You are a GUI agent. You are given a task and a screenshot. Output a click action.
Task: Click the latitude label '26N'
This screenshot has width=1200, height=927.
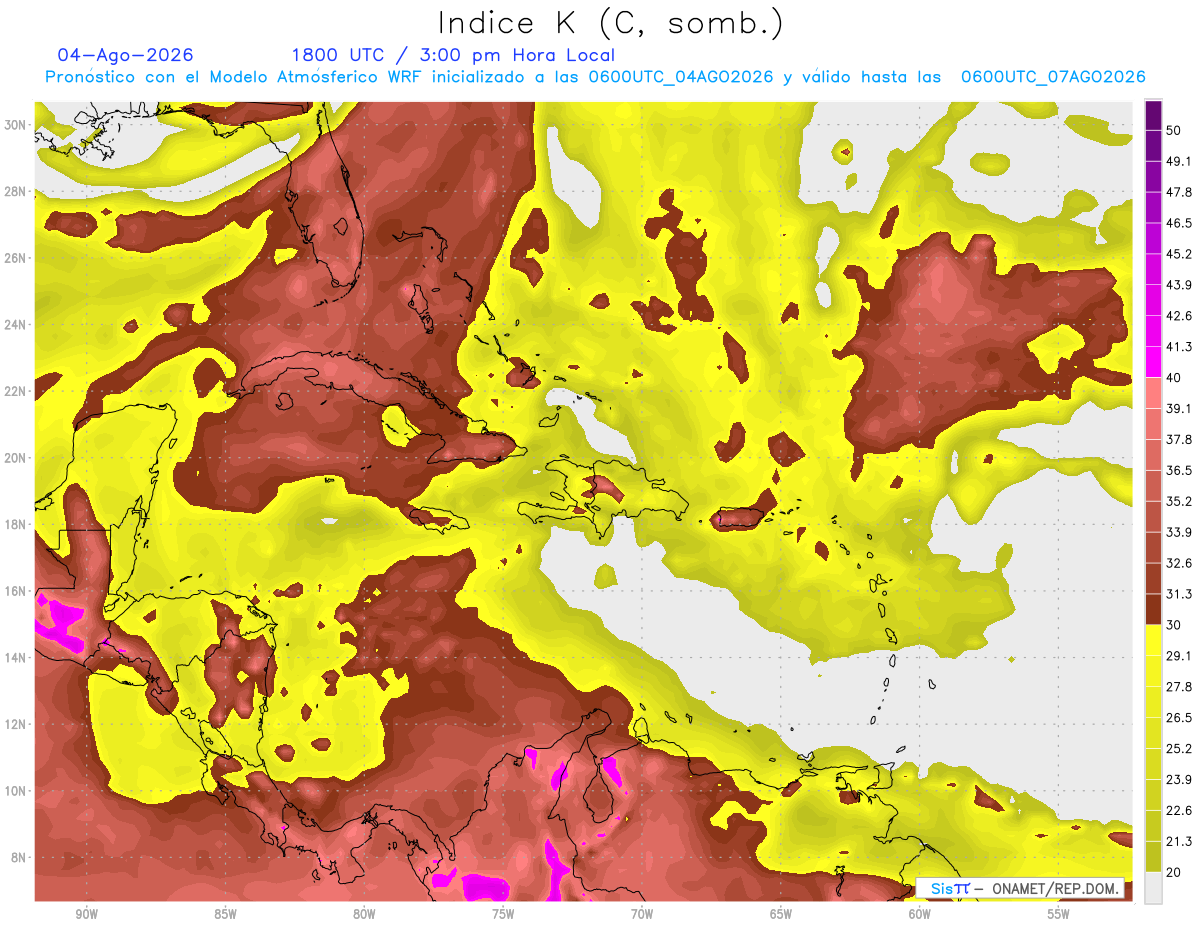pos(15,258)
